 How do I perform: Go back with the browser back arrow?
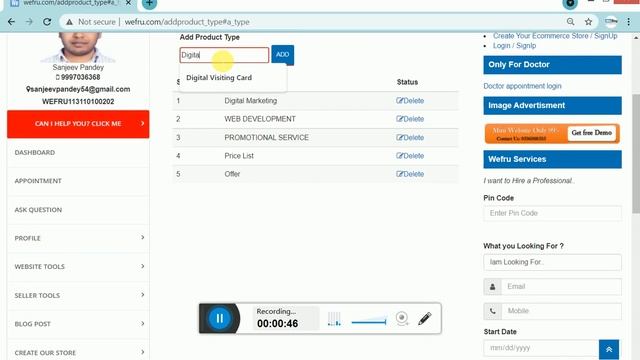(11, 22)
